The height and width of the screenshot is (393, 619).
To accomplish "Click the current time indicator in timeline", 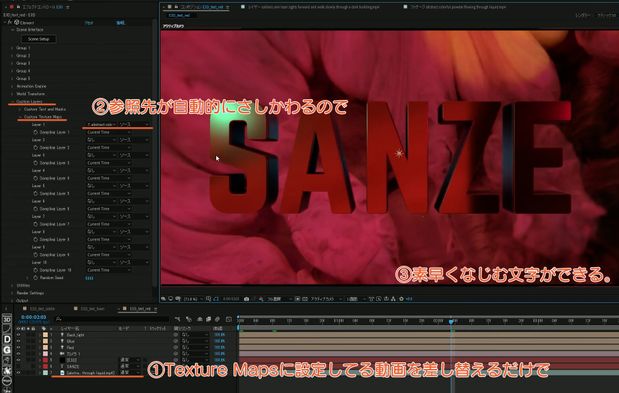I will pos(451,322).
